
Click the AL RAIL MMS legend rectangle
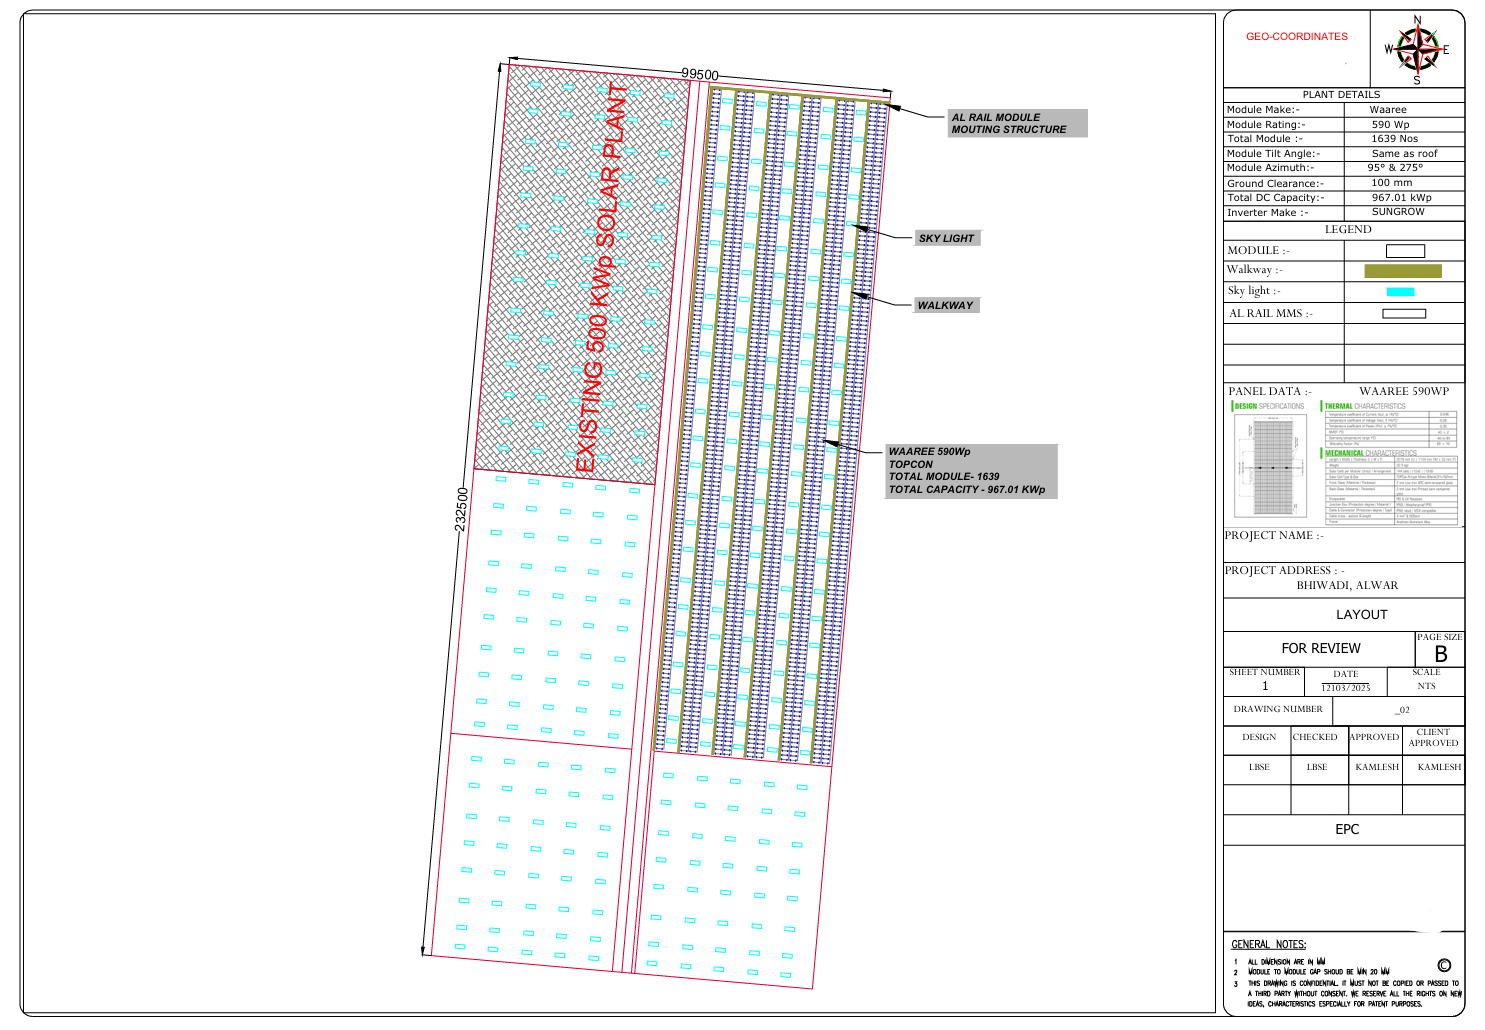tap(1404, 314)
